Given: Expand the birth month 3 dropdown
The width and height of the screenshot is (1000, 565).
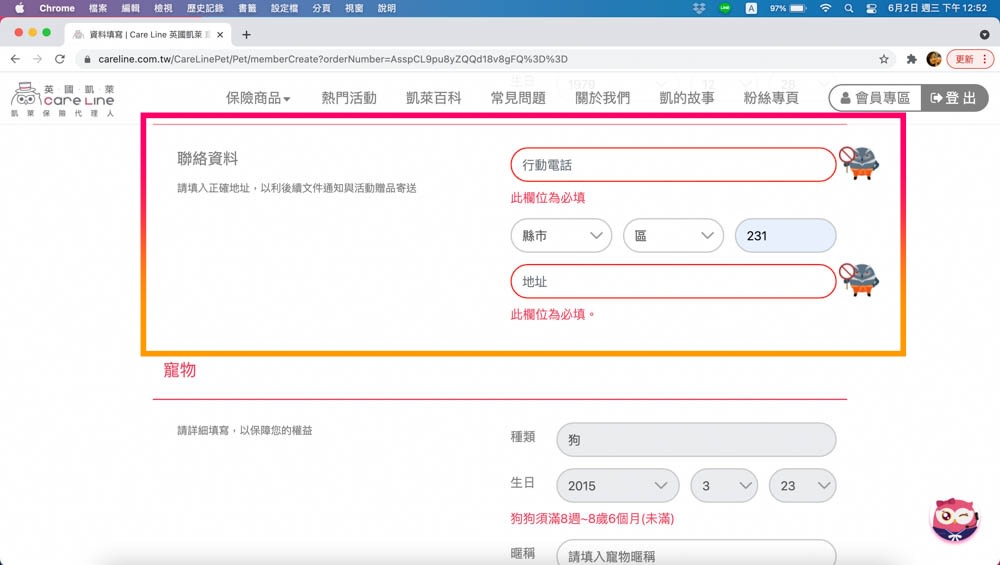Looking at the screenshot, I should [724, 485].
